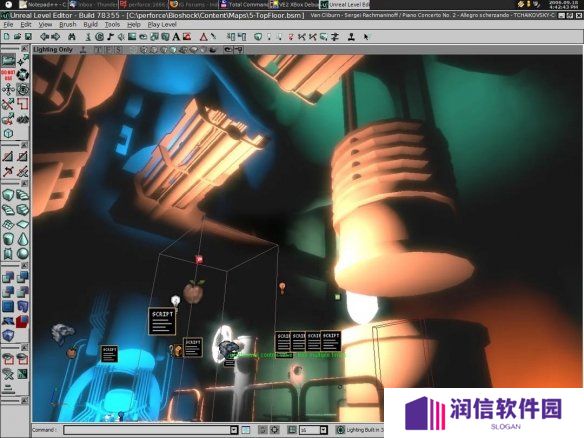
Task: Toggle the viewport 'F' front view button
Action: 108,50
